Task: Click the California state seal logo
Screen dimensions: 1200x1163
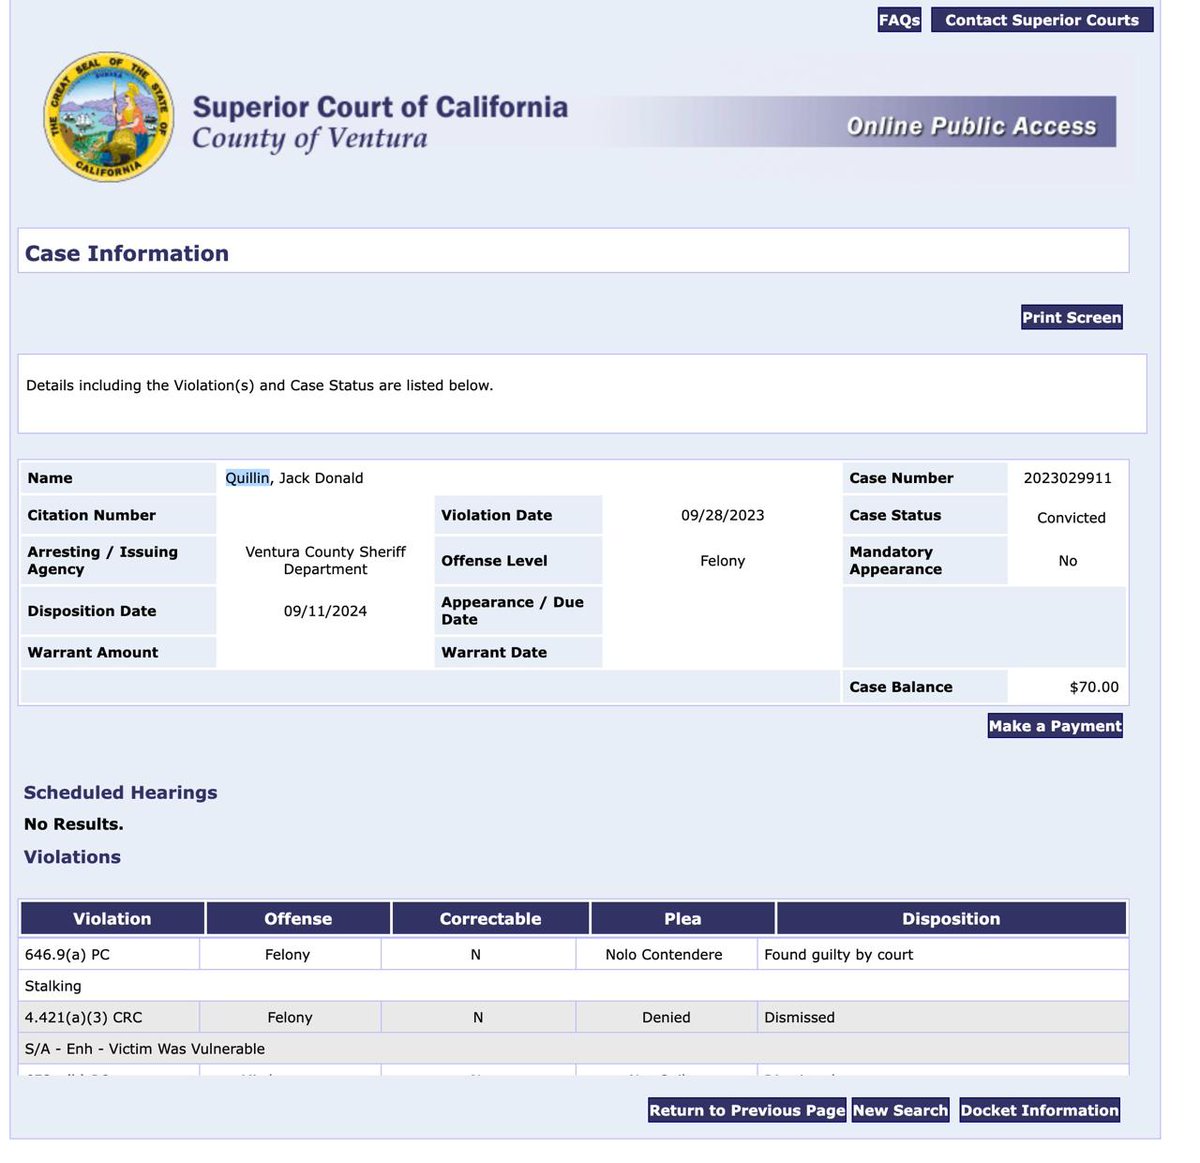Action: click(110, 117)
